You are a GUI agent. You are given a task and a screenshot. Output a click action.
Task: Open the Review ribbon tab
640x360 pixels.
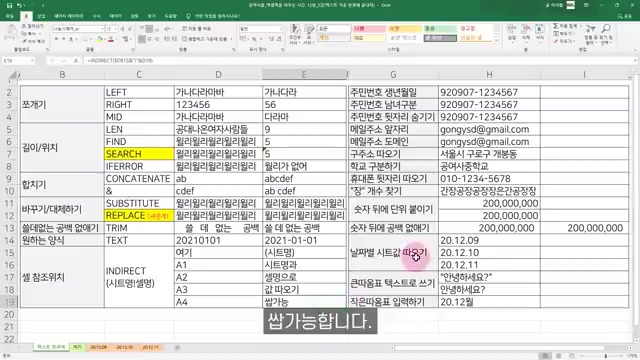(x=134, y=16)
